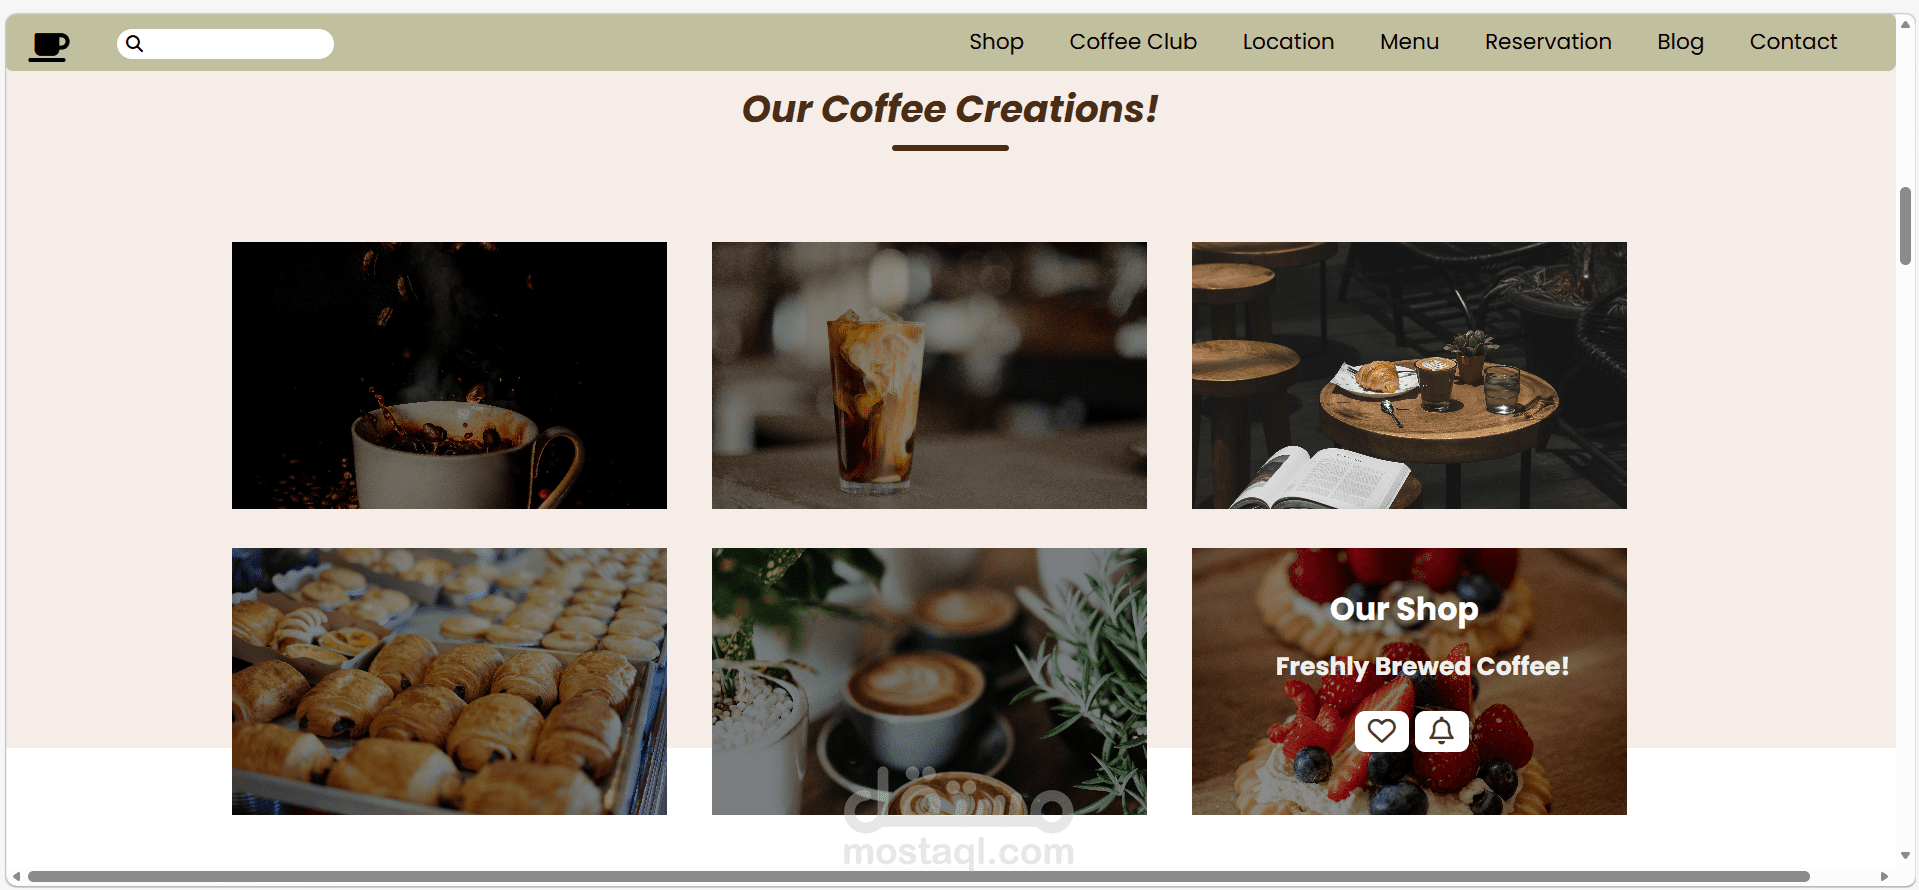Click the coffee cup logo icon
Viewport: 1919px width, 890px height.
pos(48,46)
